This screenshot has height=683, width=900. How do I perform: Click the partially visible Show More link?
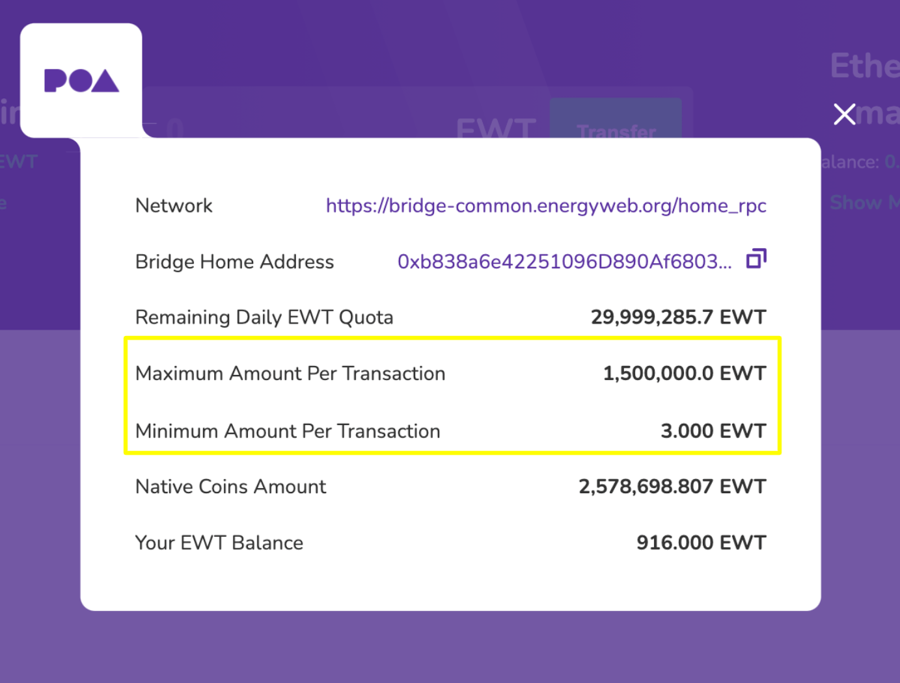click(x=864, y=203)
